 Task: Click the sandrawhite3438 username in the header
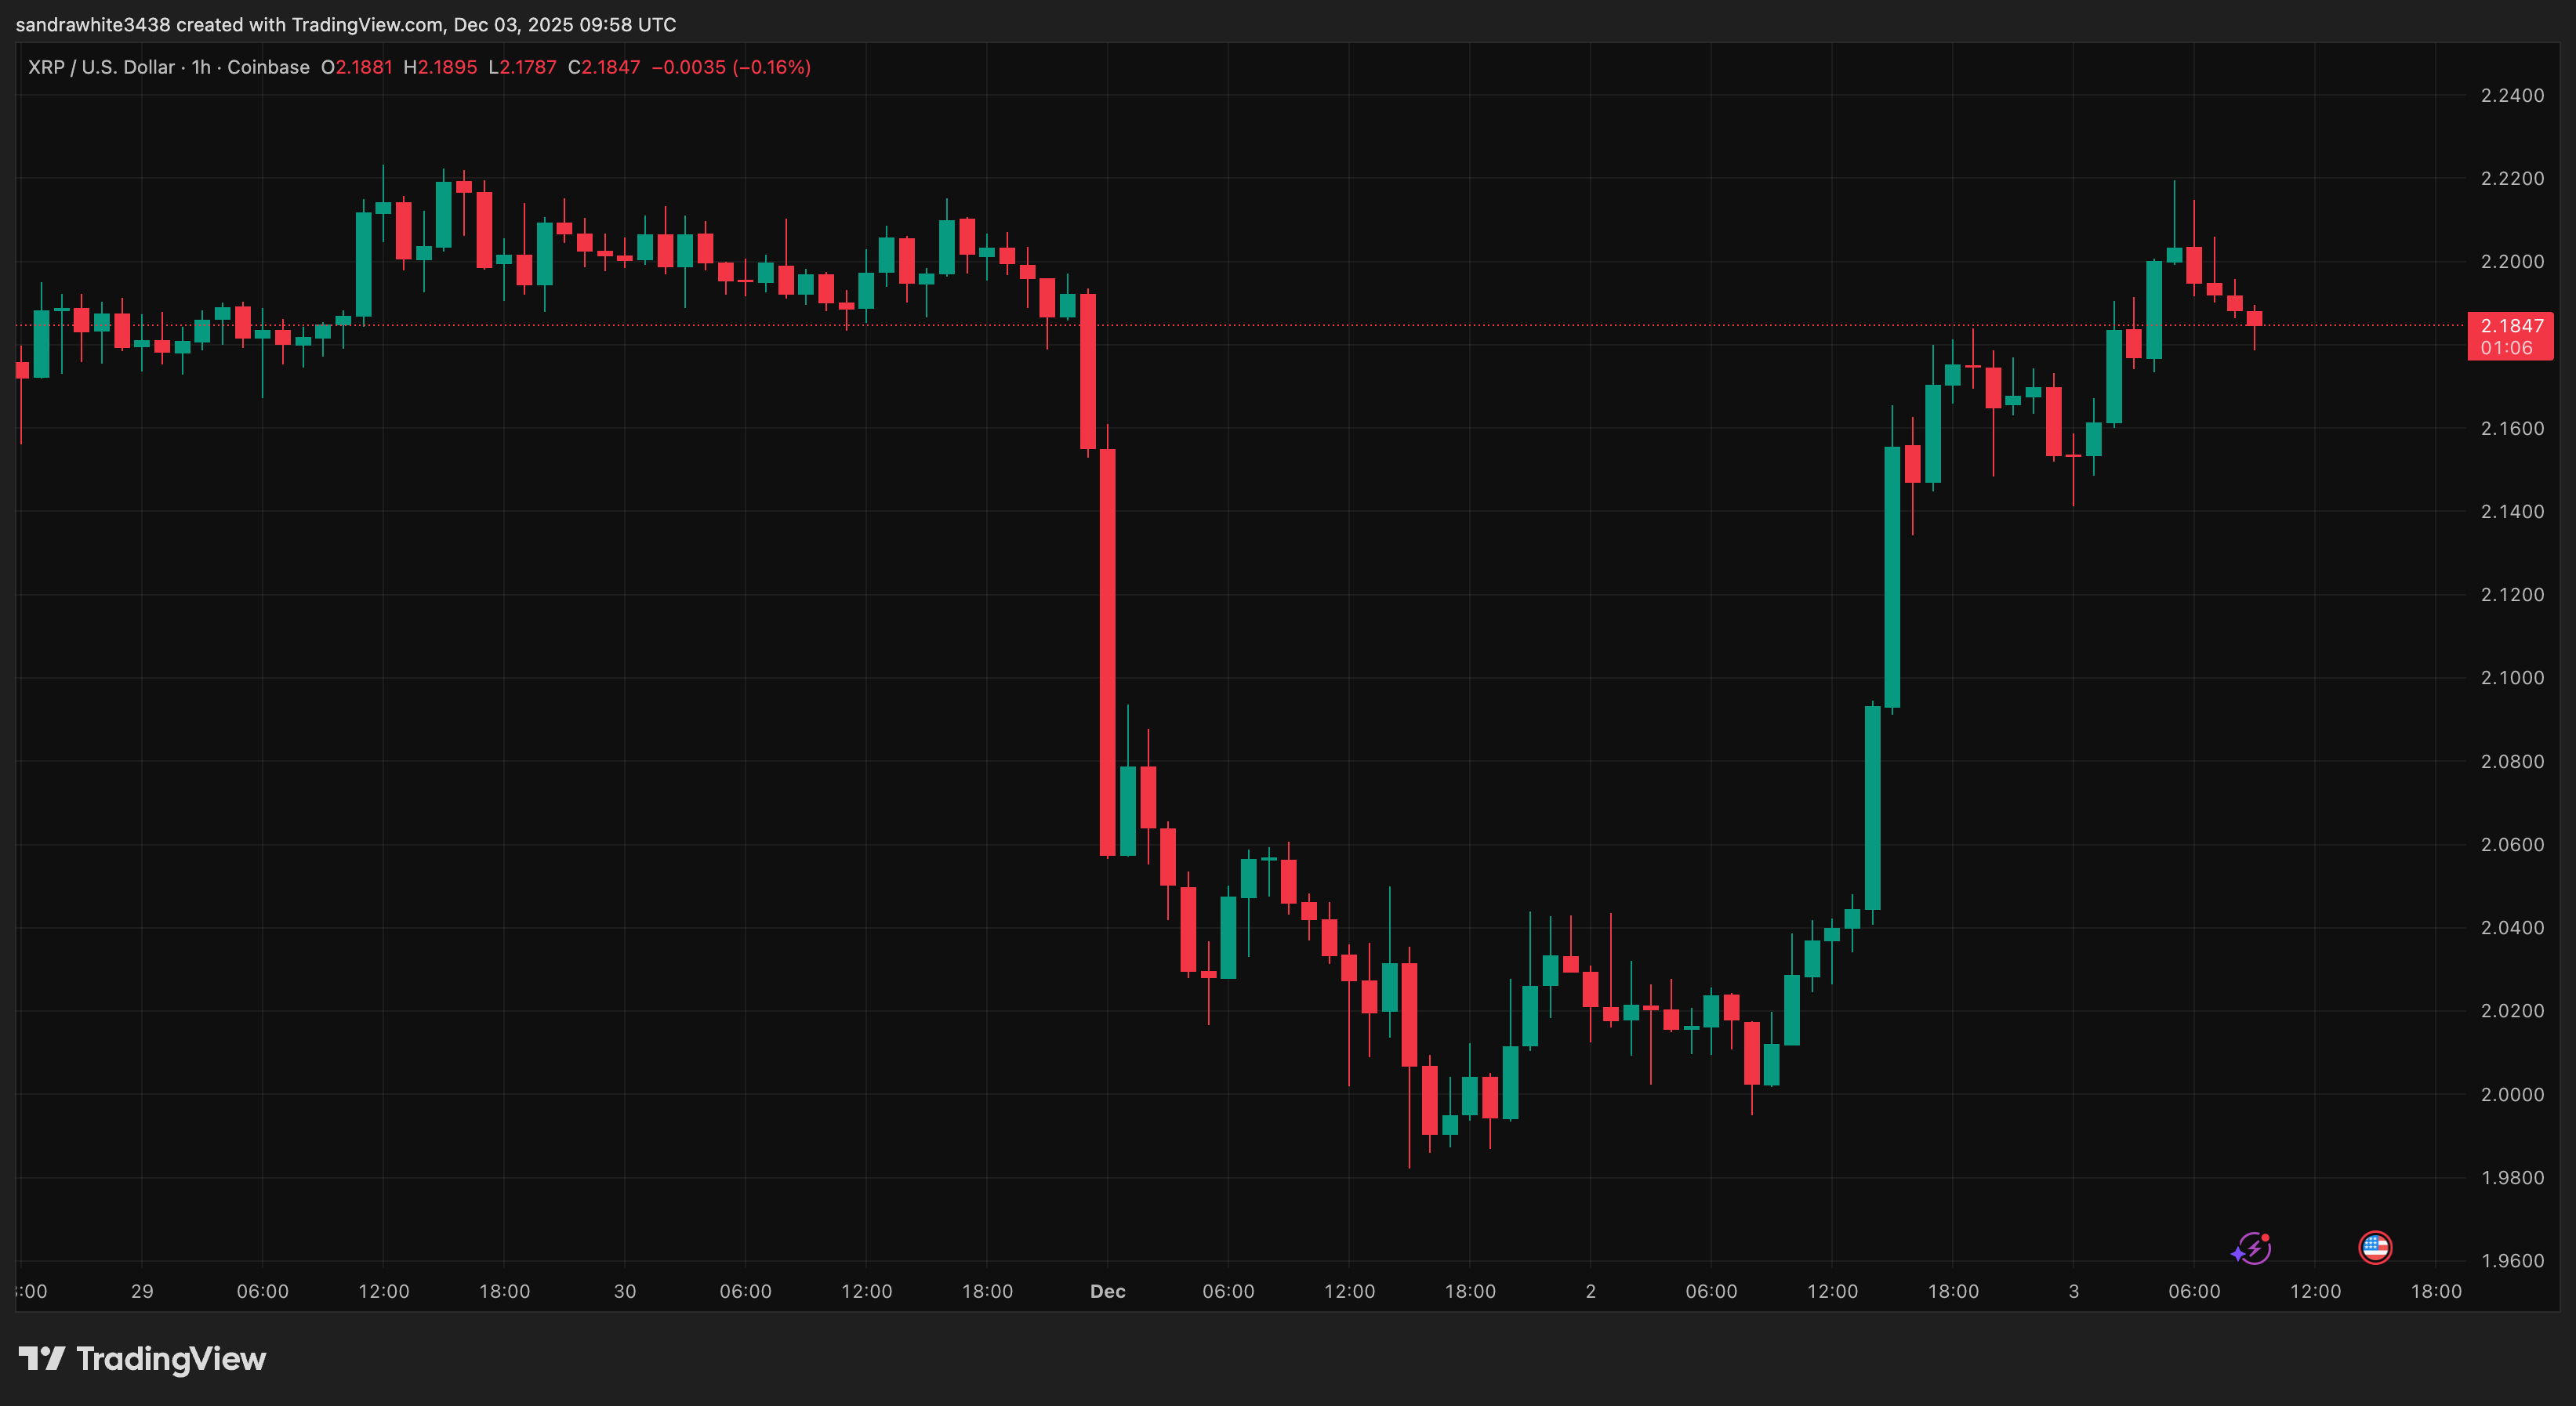(93, 24)
